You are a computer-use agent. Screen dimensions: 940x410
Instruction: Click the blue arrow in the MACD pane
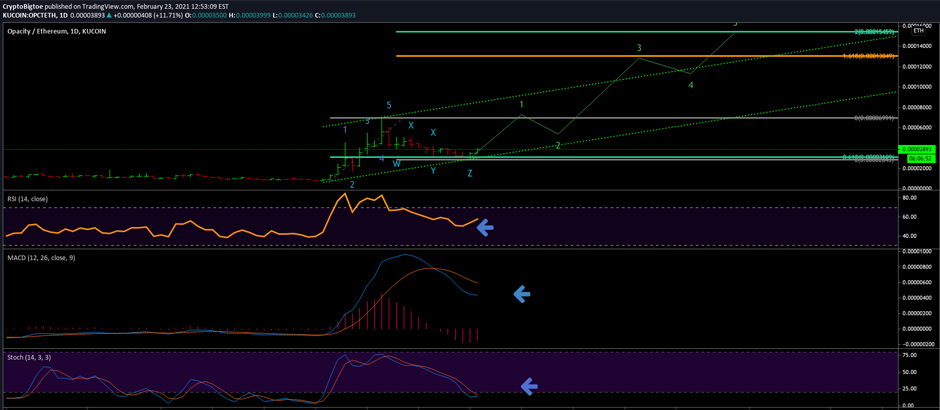tap(521, 294)
